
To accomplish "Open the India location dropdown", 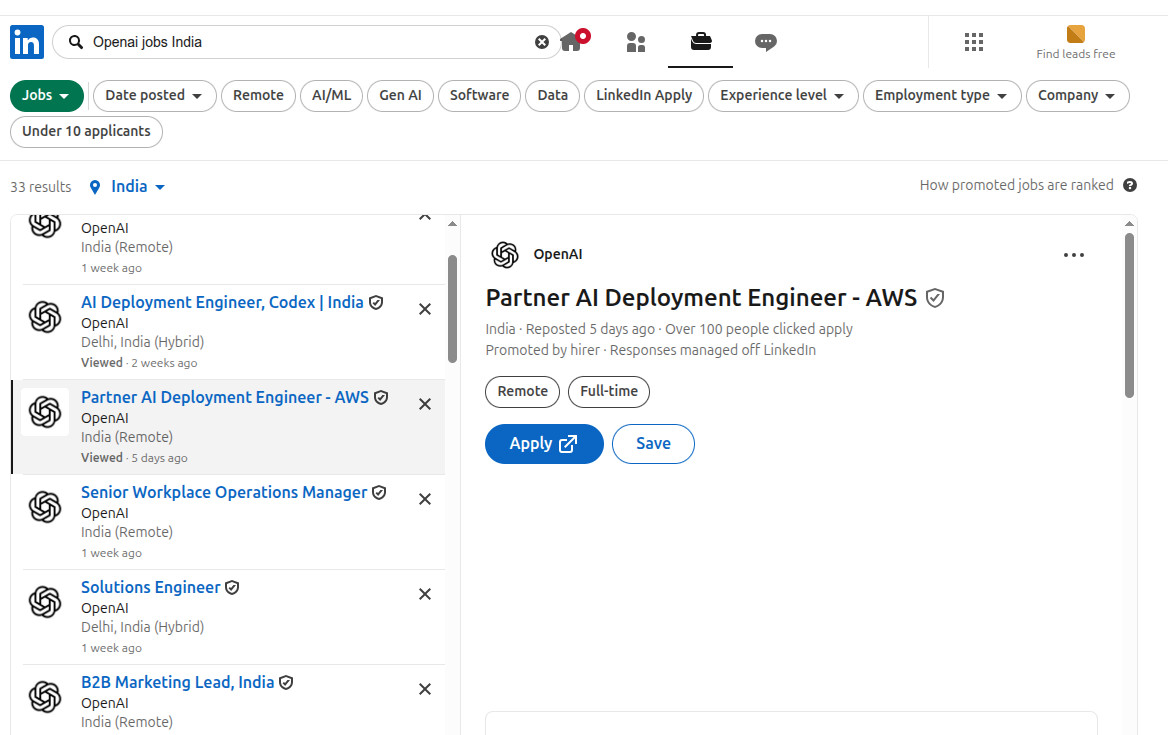I will 127,186.
